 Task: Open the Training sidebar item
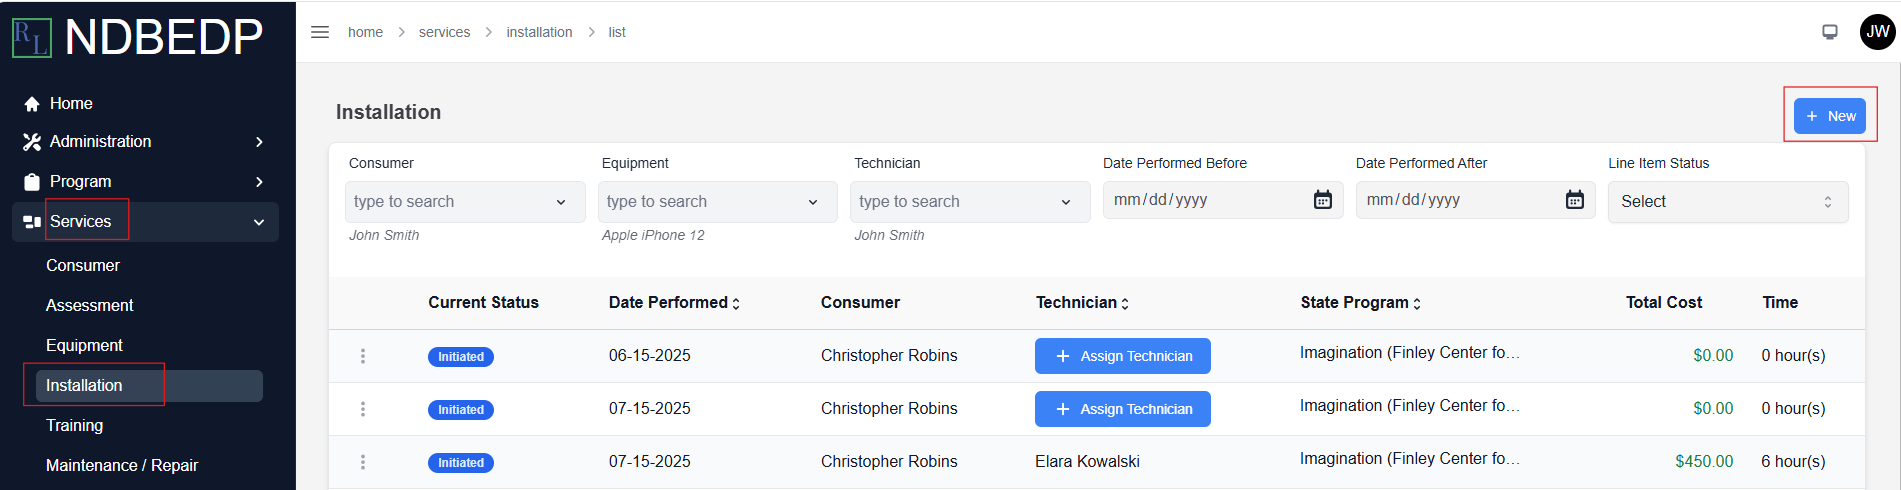coord(74,425)
